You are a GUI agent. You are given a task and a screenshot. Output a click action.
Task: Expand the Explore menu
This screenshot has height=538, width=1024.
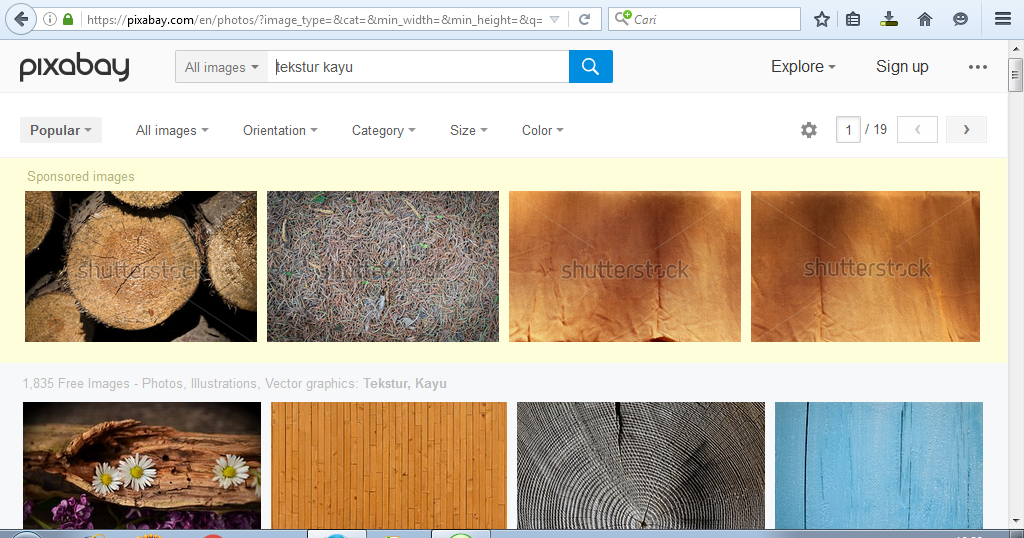click(803, 67)
